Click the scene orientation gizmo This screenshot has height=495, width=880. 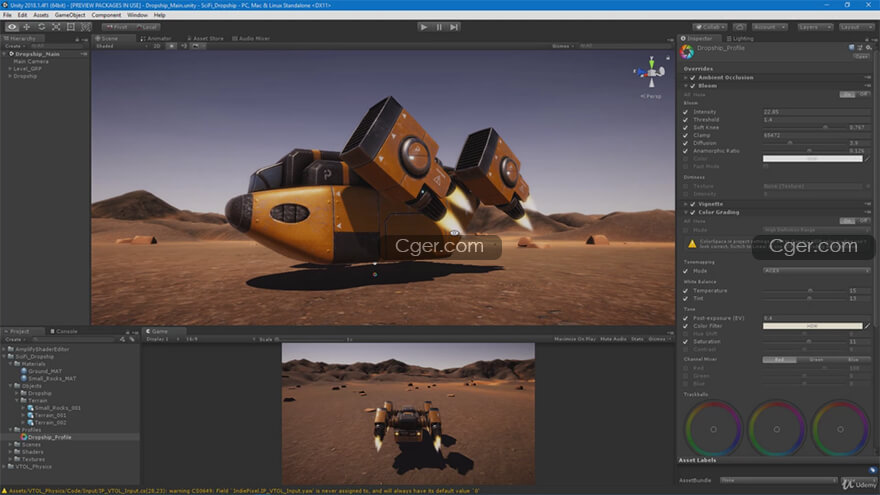pos(651,72)
